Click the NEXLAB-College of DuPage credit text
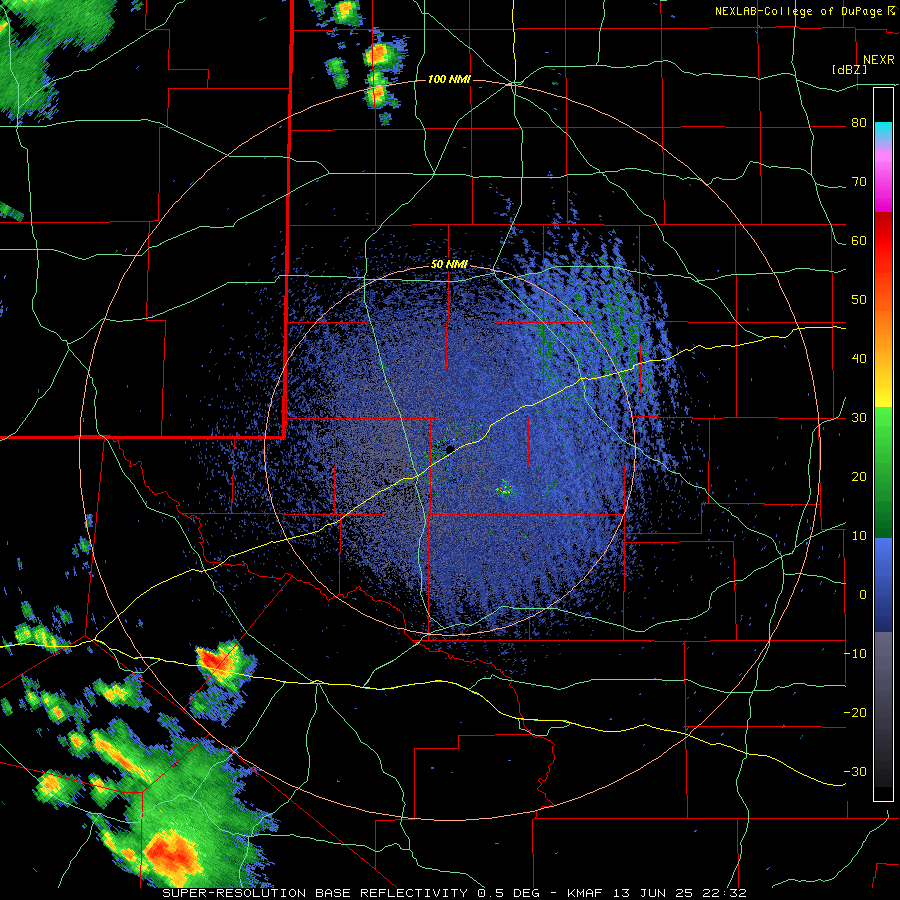The image size is (900, 900). coord(801,11)
